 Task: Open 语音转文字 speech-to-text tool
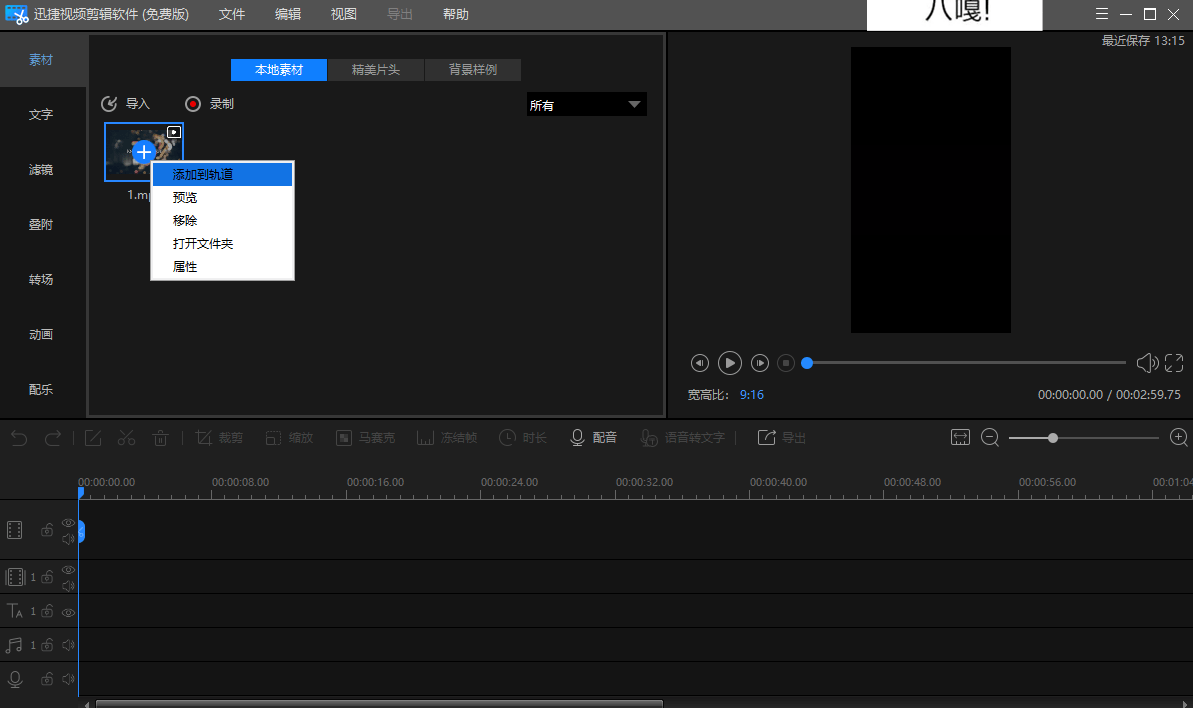[x=682, y=438]
